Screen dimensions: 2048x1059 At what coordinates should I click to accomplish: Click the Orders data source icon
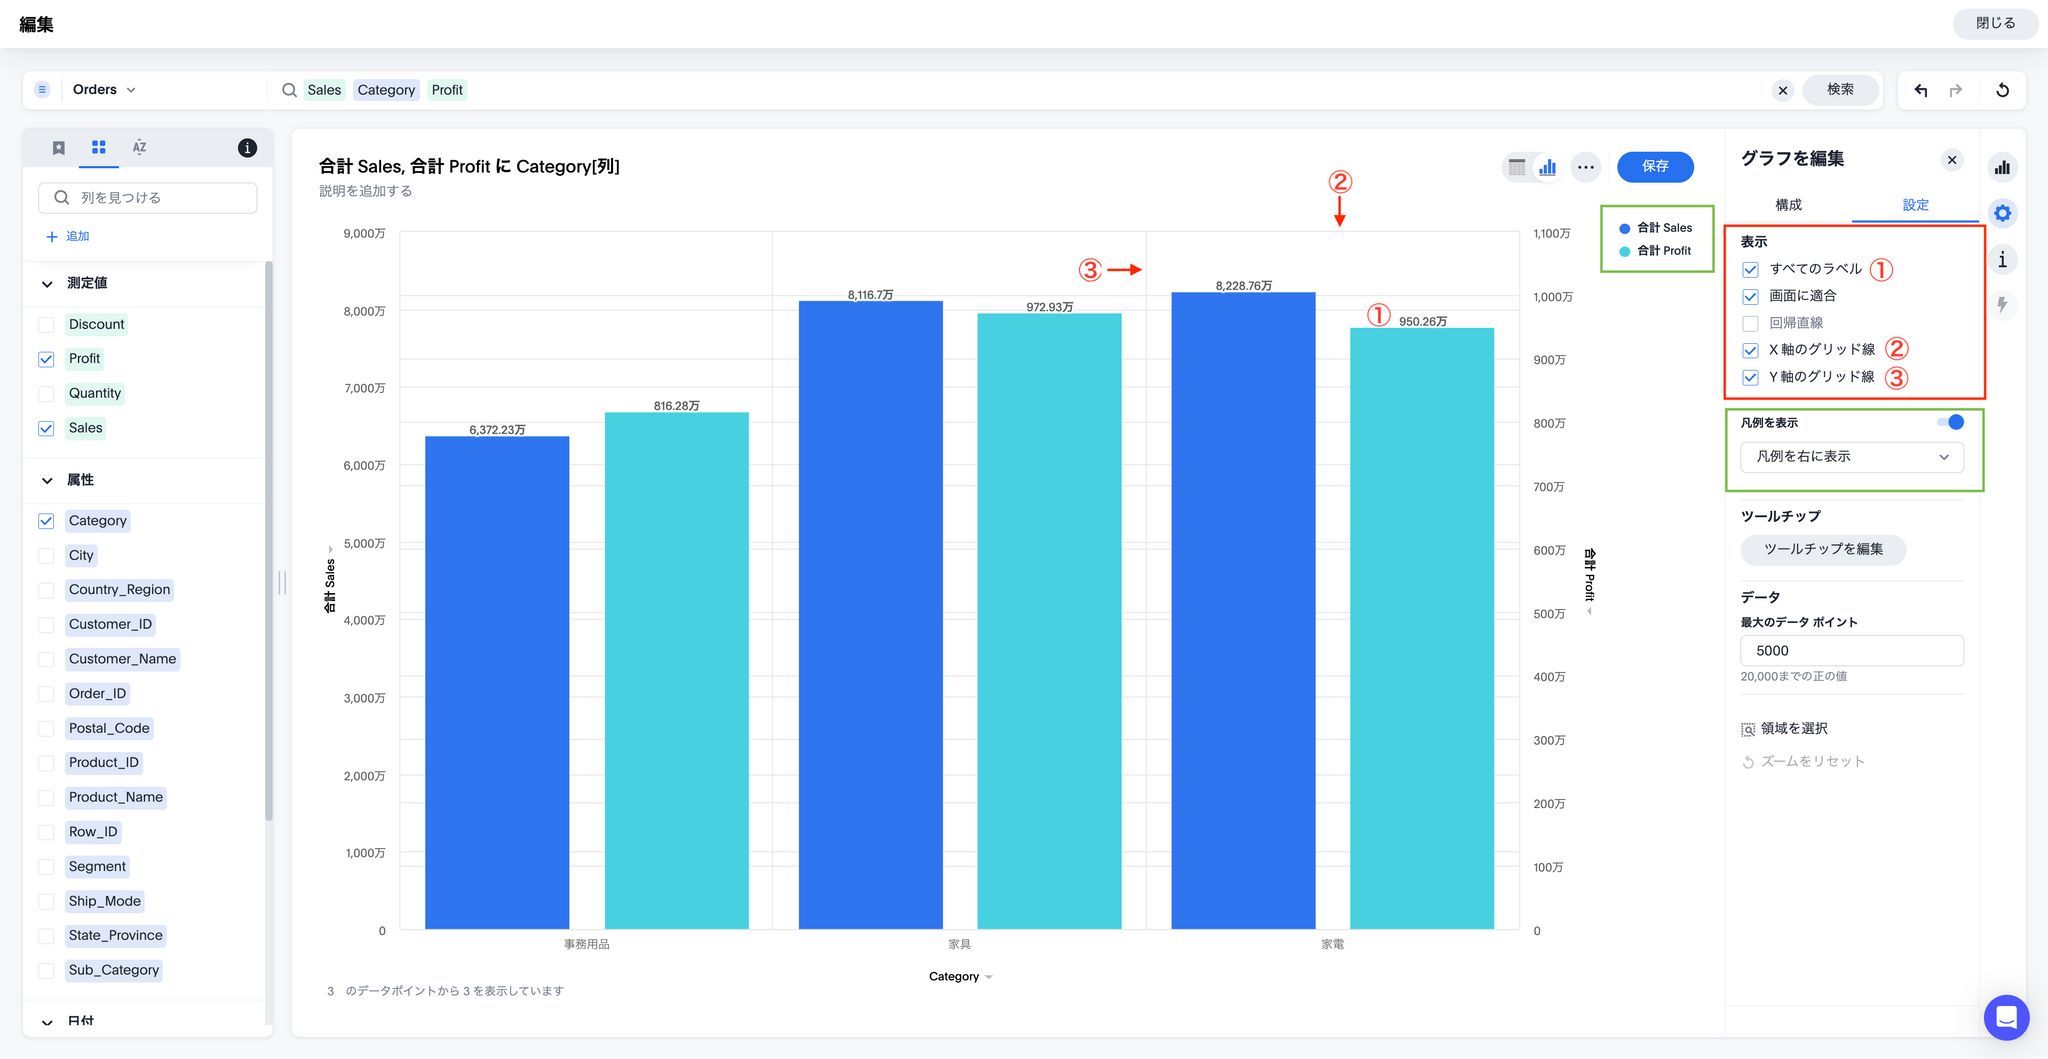point(42,90)
